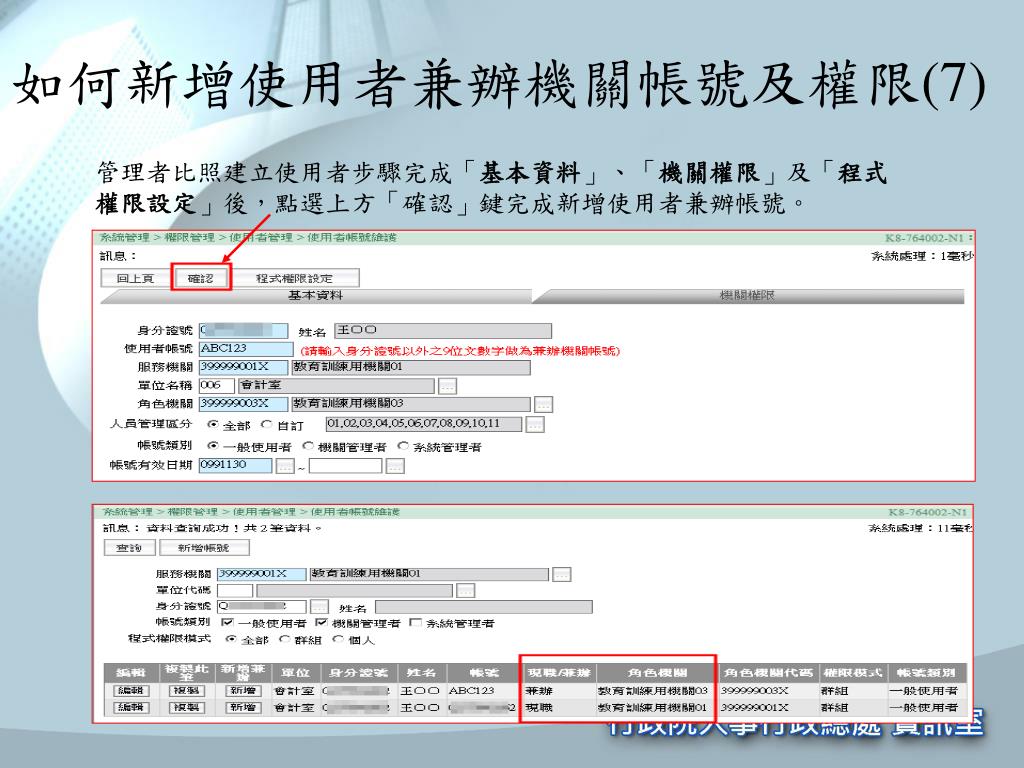The width and height of the screenshot is (1024, 768).
Task: Toggle 機關管理者 checkbox in query panel
Action: [x=321, y=623]
